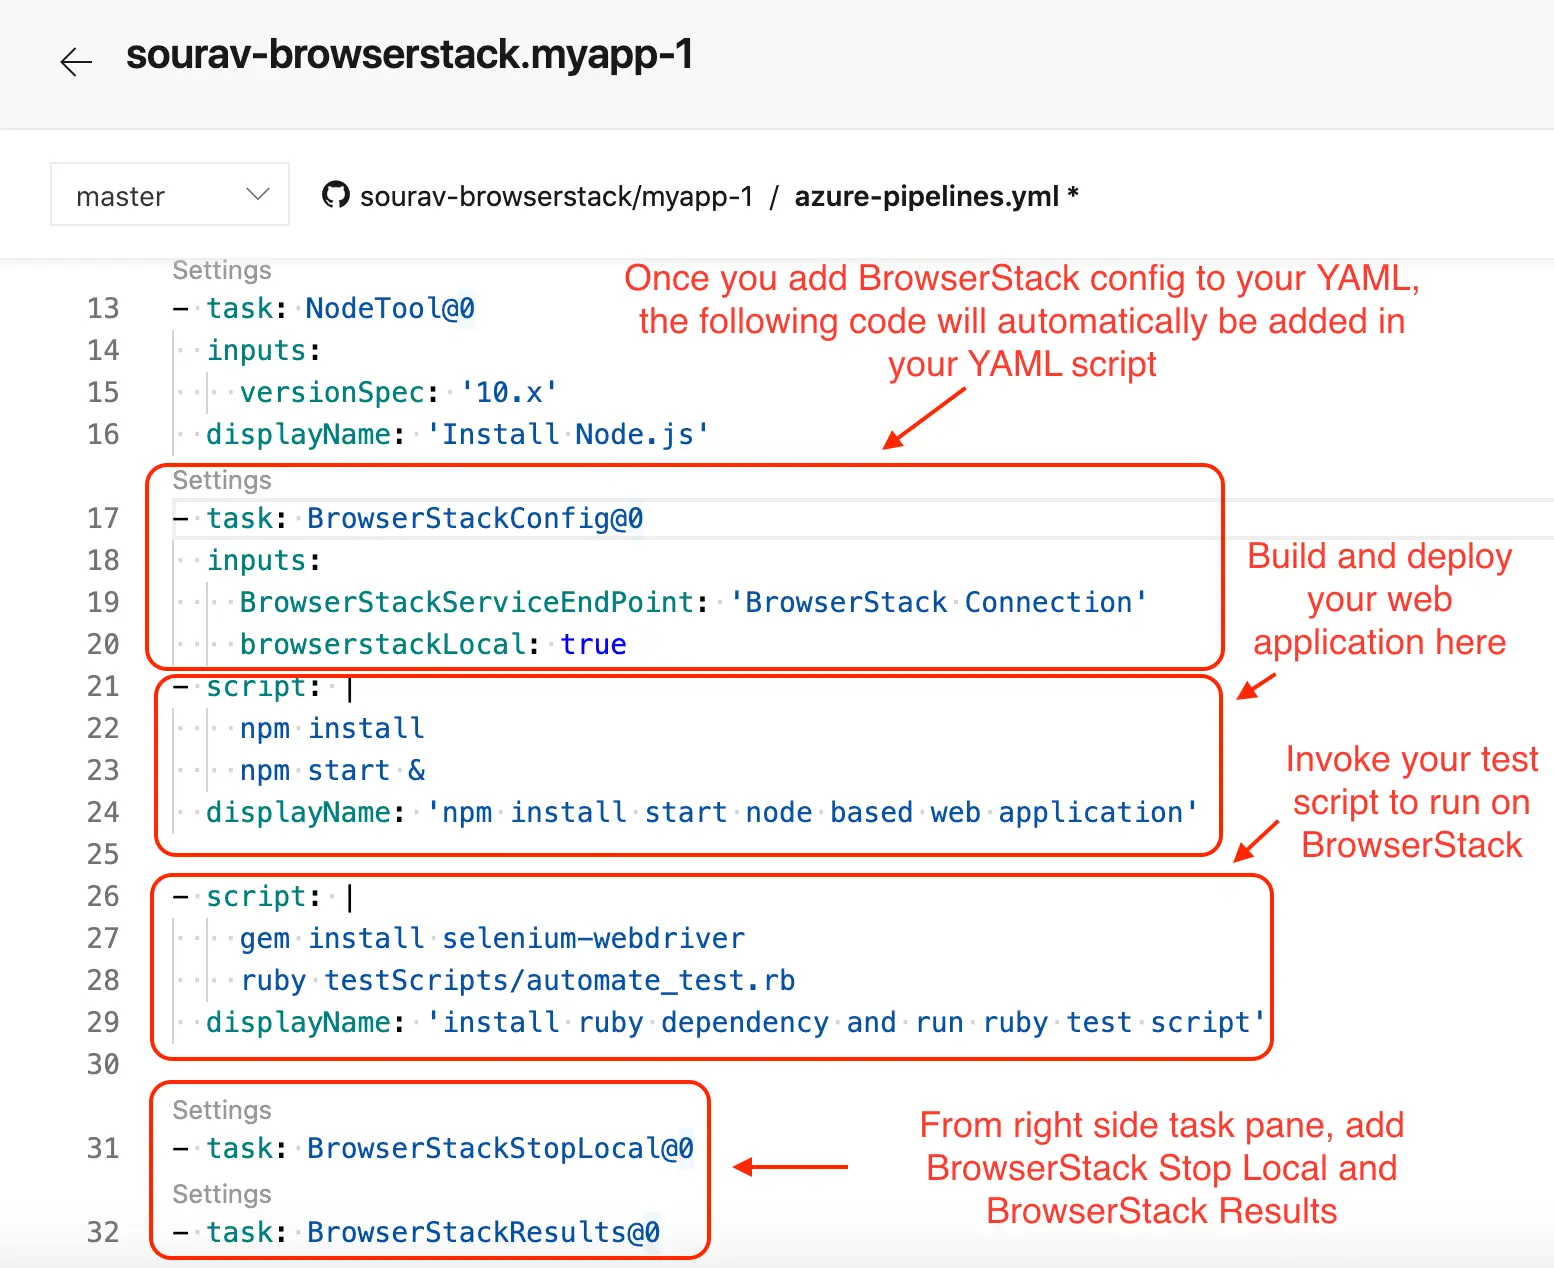1554x1268 pixels.
Task: Place cursor on the BrowserStackConfig@0 task text
Action: [474, 518]
